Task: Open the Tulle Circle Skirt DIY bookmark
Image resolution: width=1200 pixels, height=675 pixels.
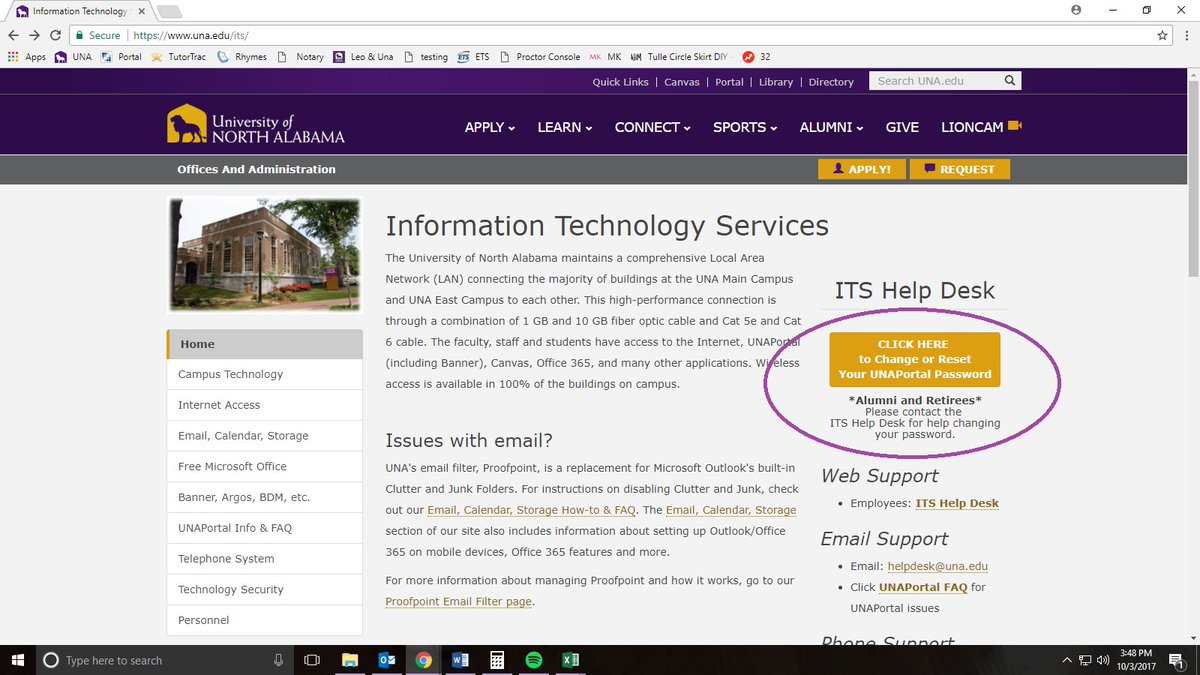Action: pos(683,57)
